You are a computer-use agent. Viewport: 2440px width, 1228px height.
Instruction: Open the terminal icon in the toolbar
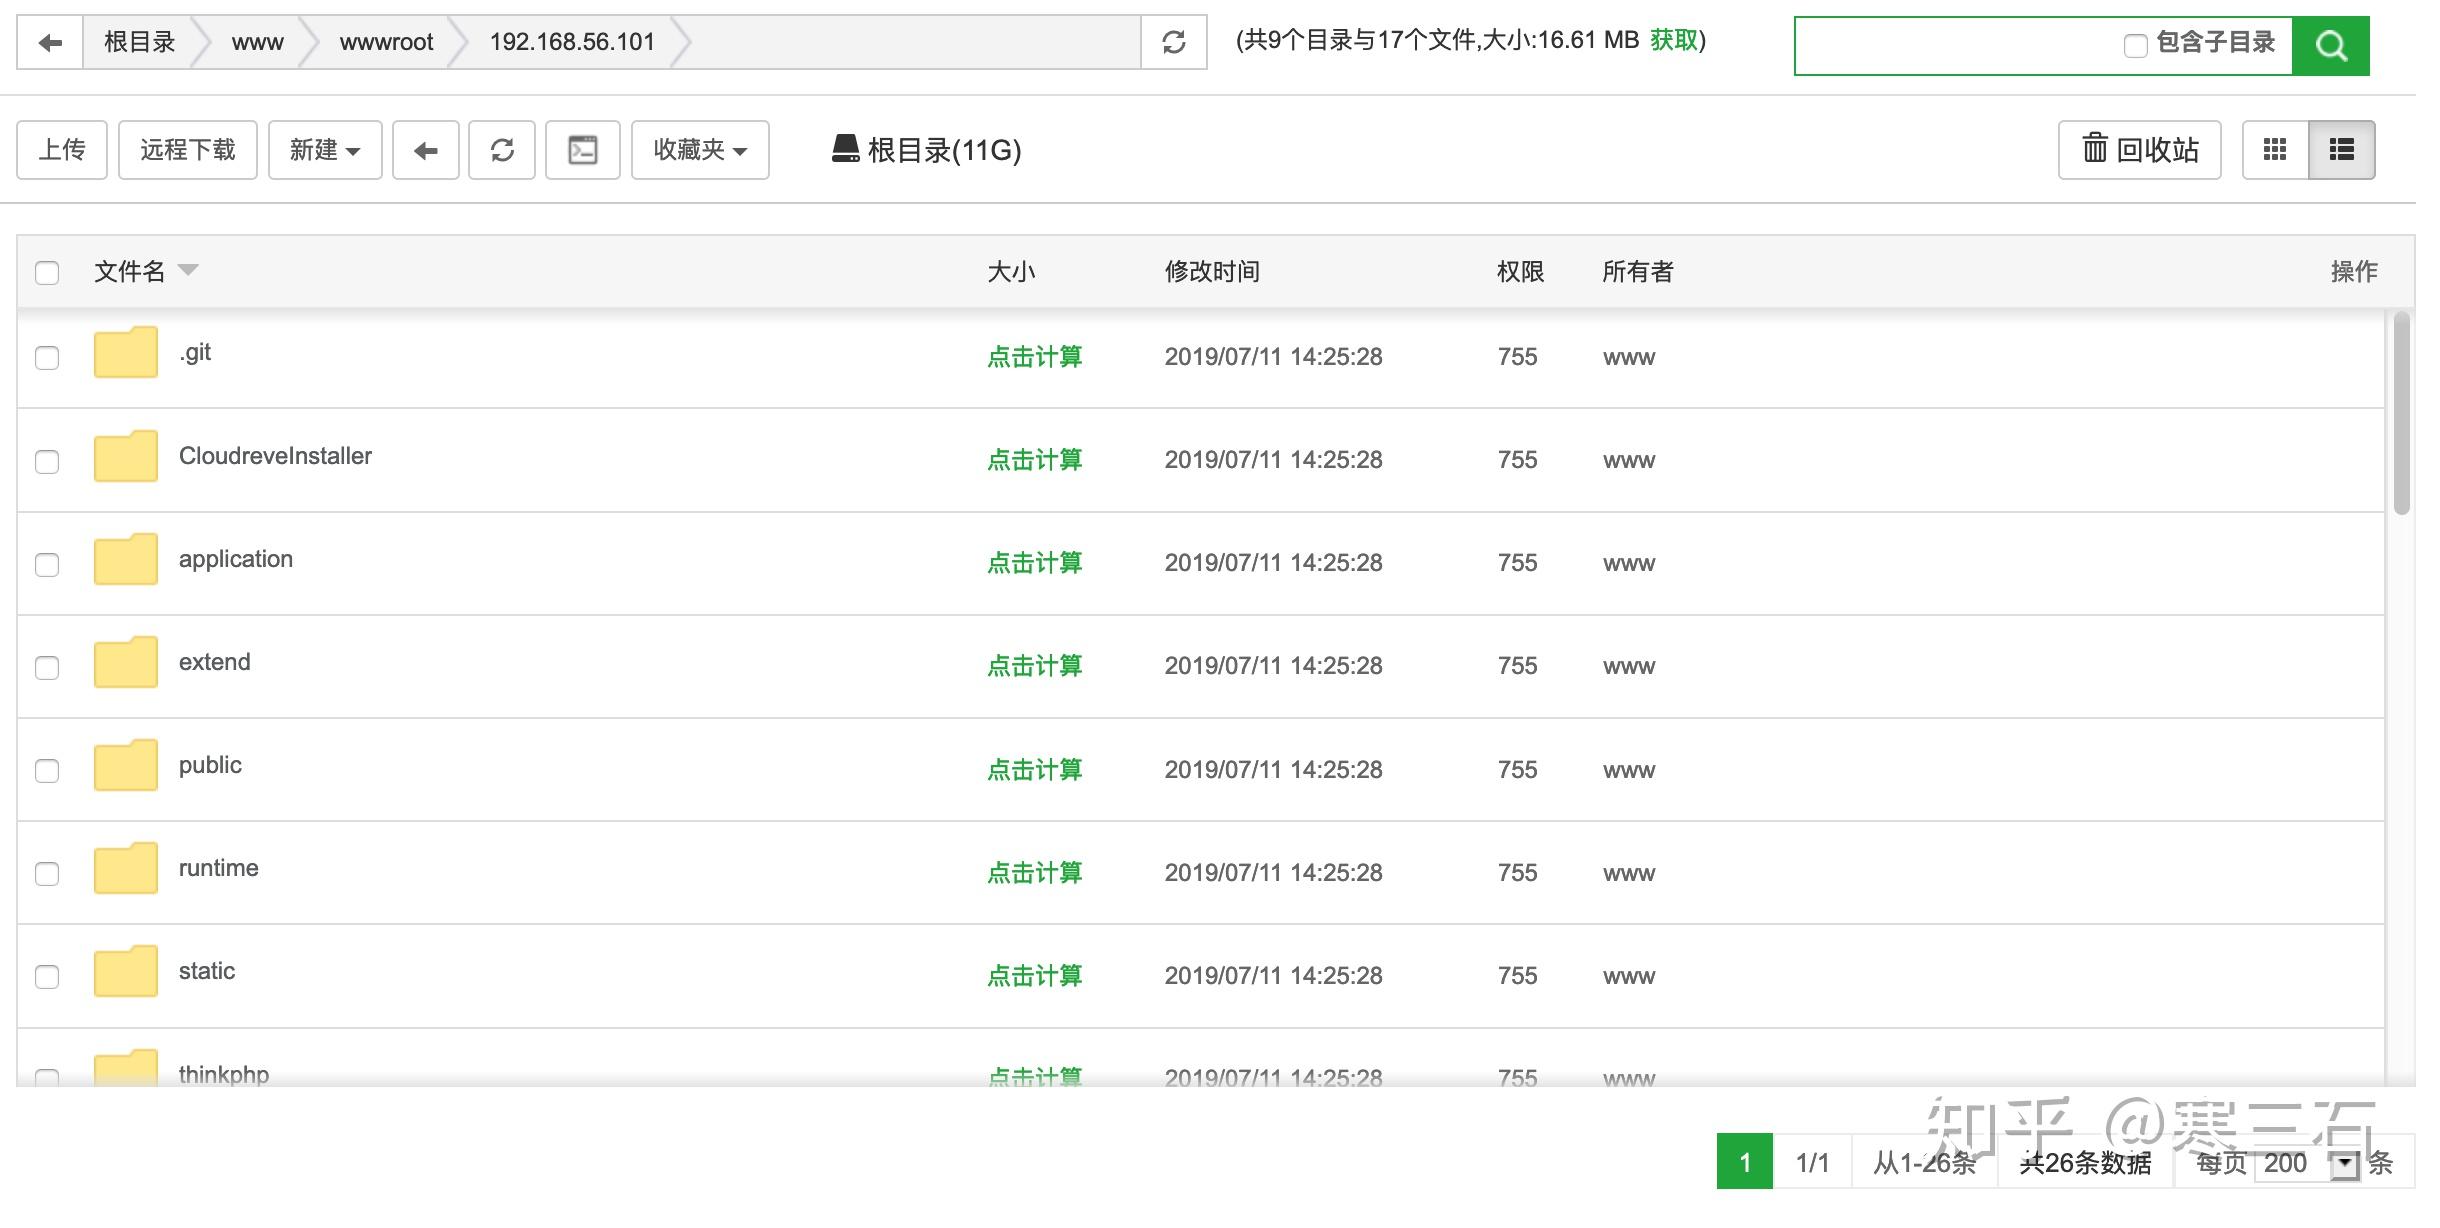(581, 149)
